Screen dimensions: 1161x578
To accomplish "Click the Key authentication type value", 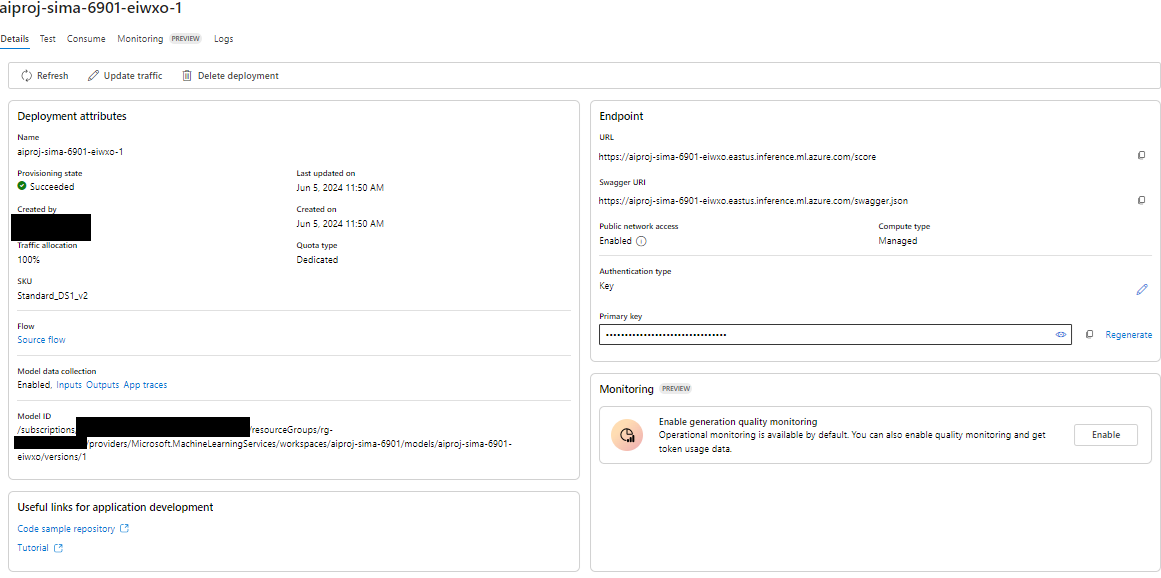I will pos(606,286).
